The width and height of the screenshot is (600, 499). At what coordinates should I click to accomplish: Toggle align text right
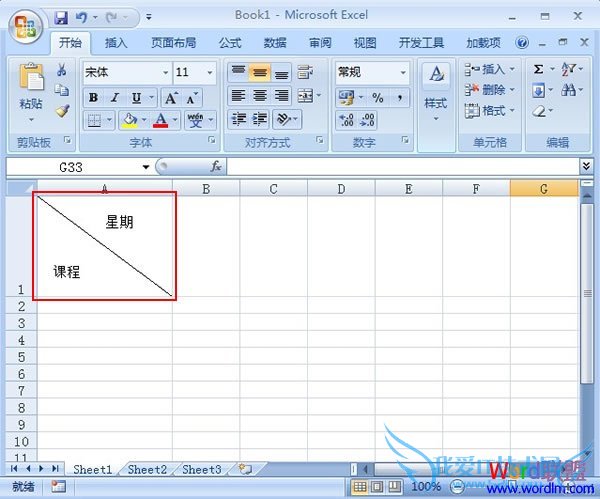(x=282, y=96)
